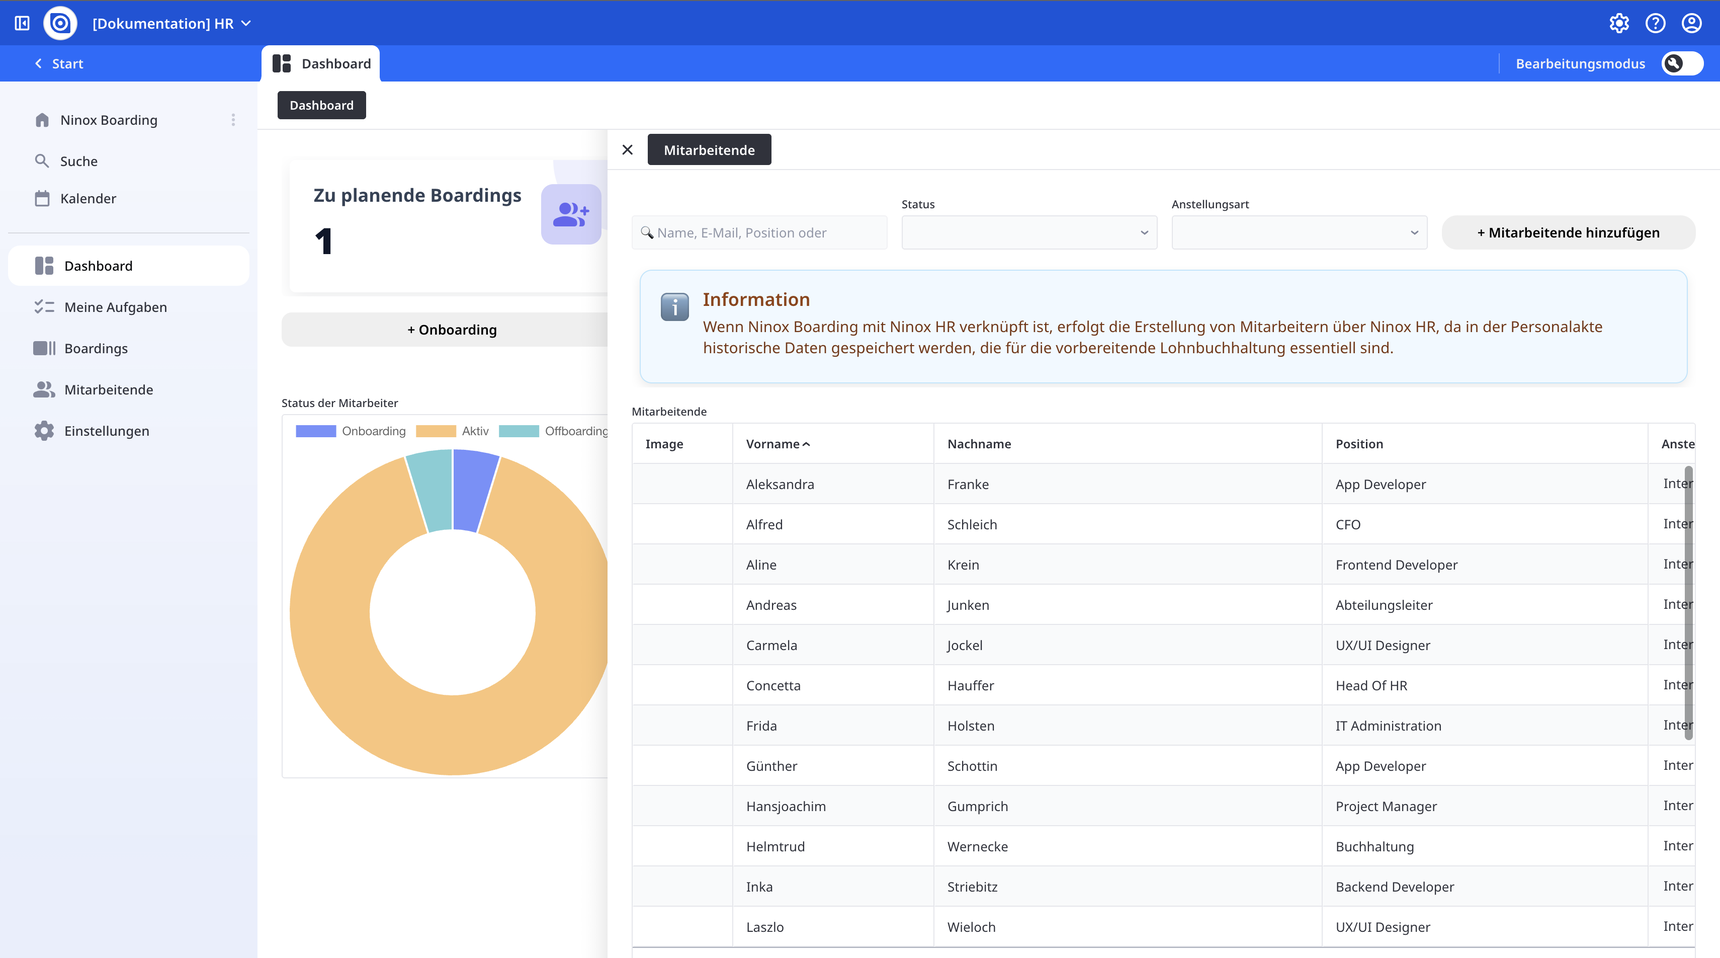
Task: Hide Aktiv series via chart legend
Action: (453, 431)
